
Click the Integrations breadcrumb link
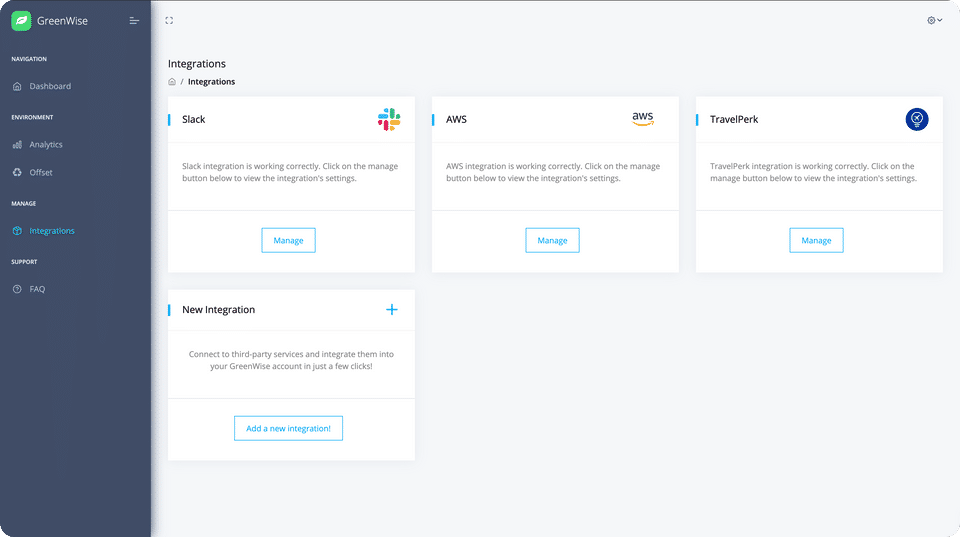click(212, 82)
